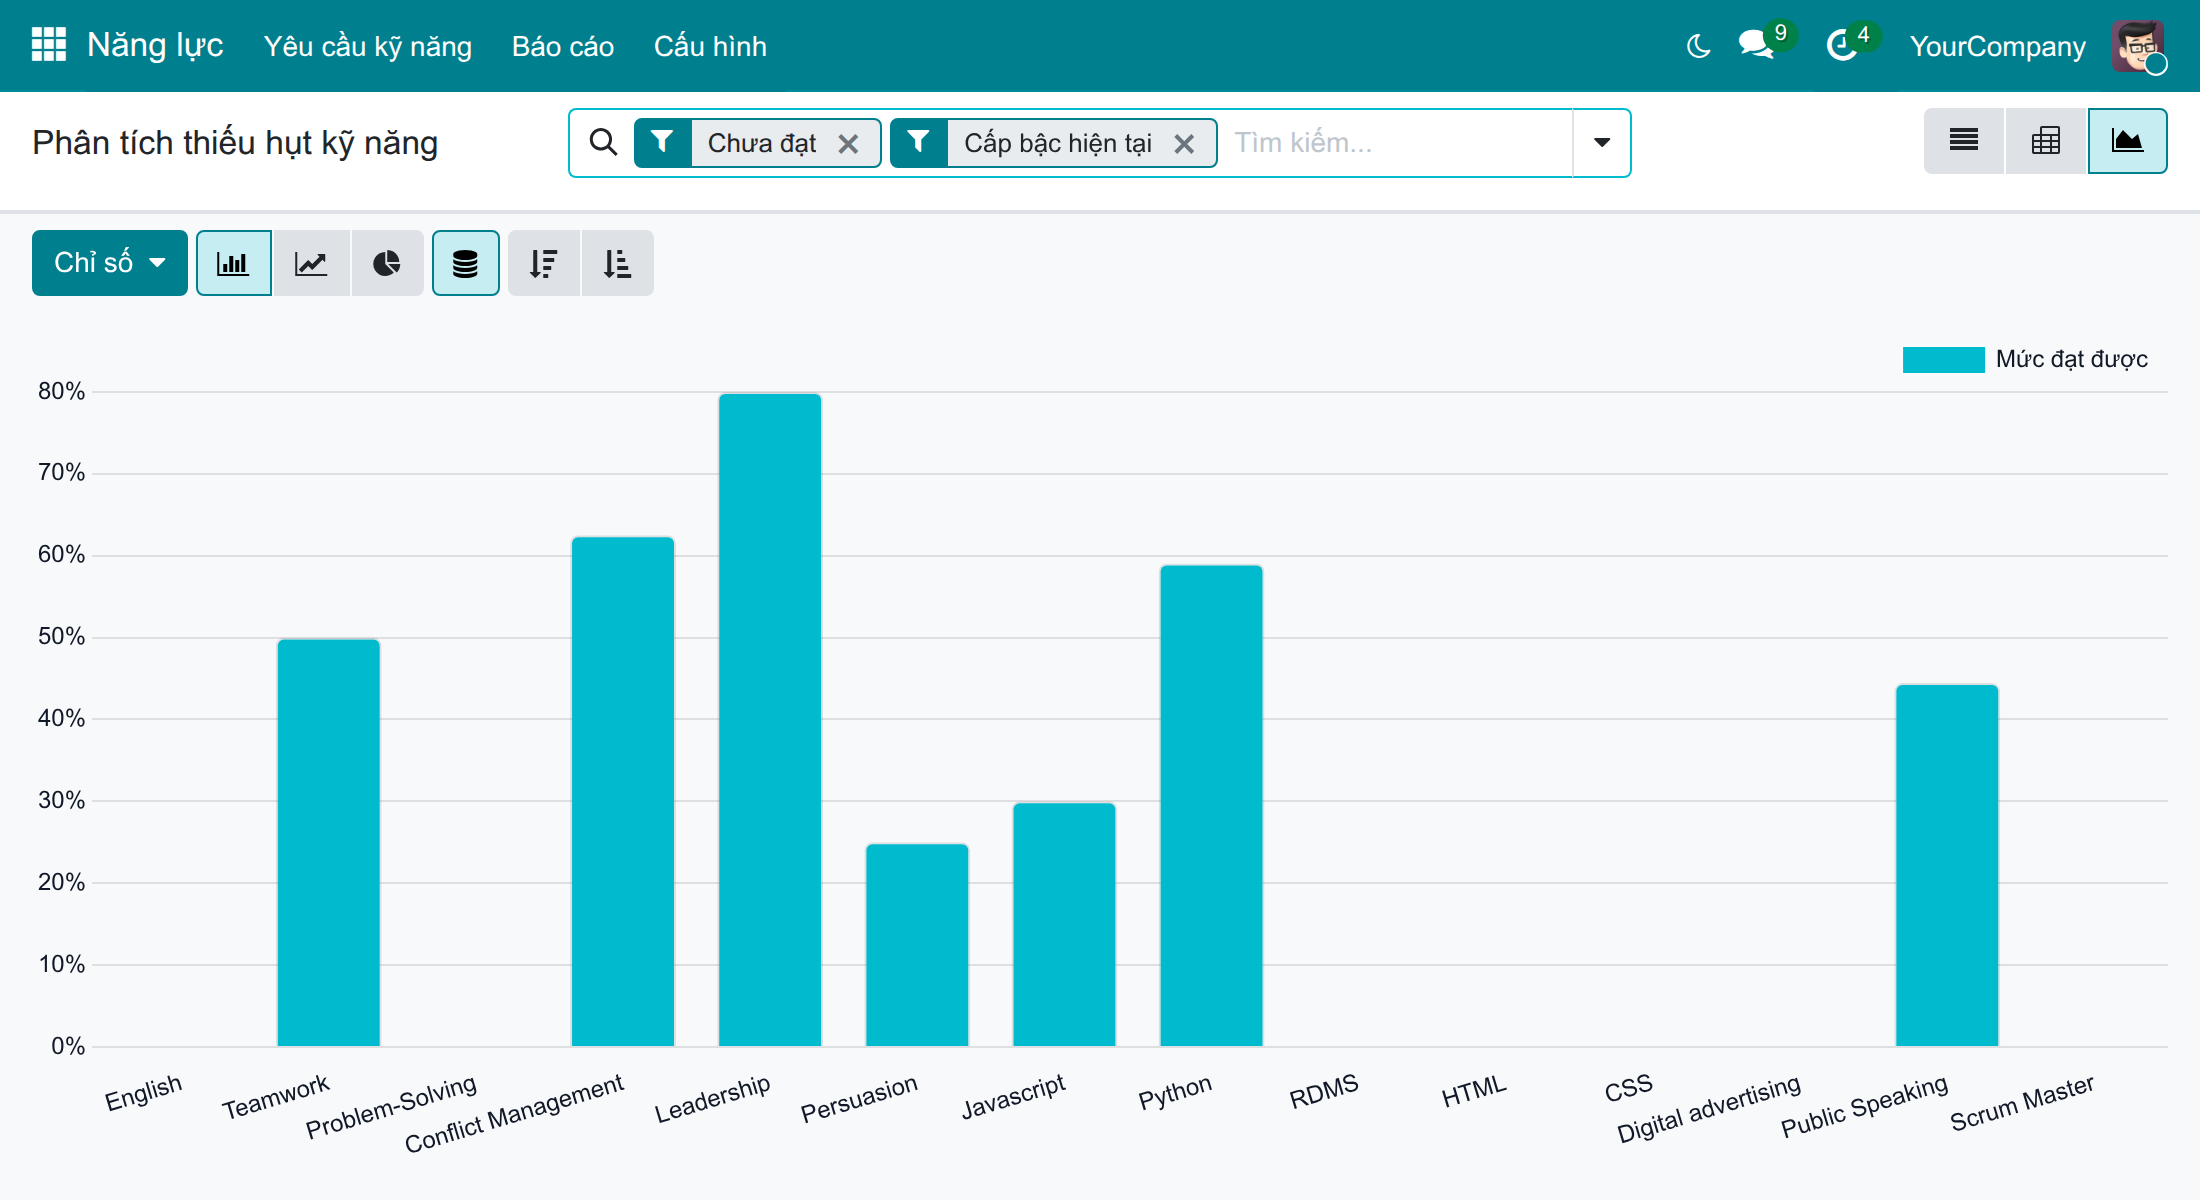This screenshot has height=1200, width=2200.
Task: Open the Báo cáo menu
Action: click(x=563, y=46)
